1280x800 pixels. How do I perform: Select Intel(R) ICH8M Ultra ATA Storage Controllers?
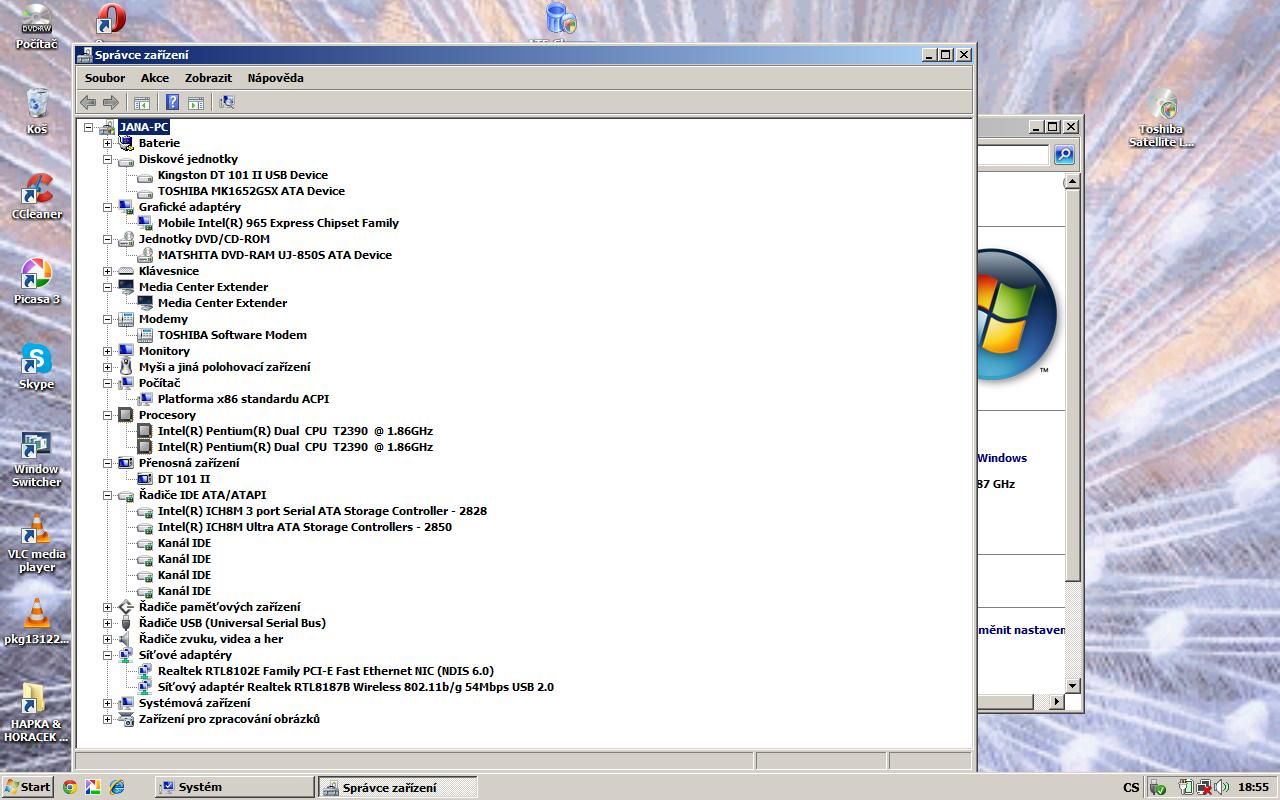click(305, 527)
